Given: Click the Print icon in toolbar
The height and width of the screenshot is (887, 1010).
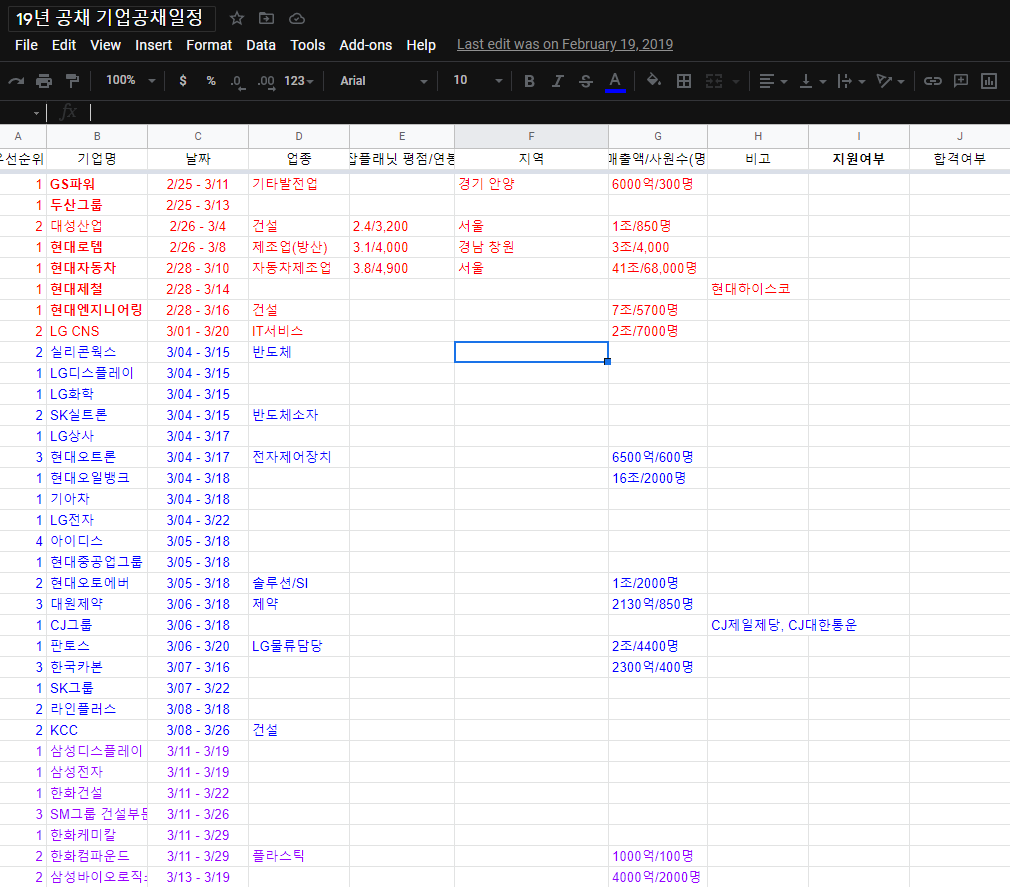Looking at the screenshot, I should pos(44,81).
